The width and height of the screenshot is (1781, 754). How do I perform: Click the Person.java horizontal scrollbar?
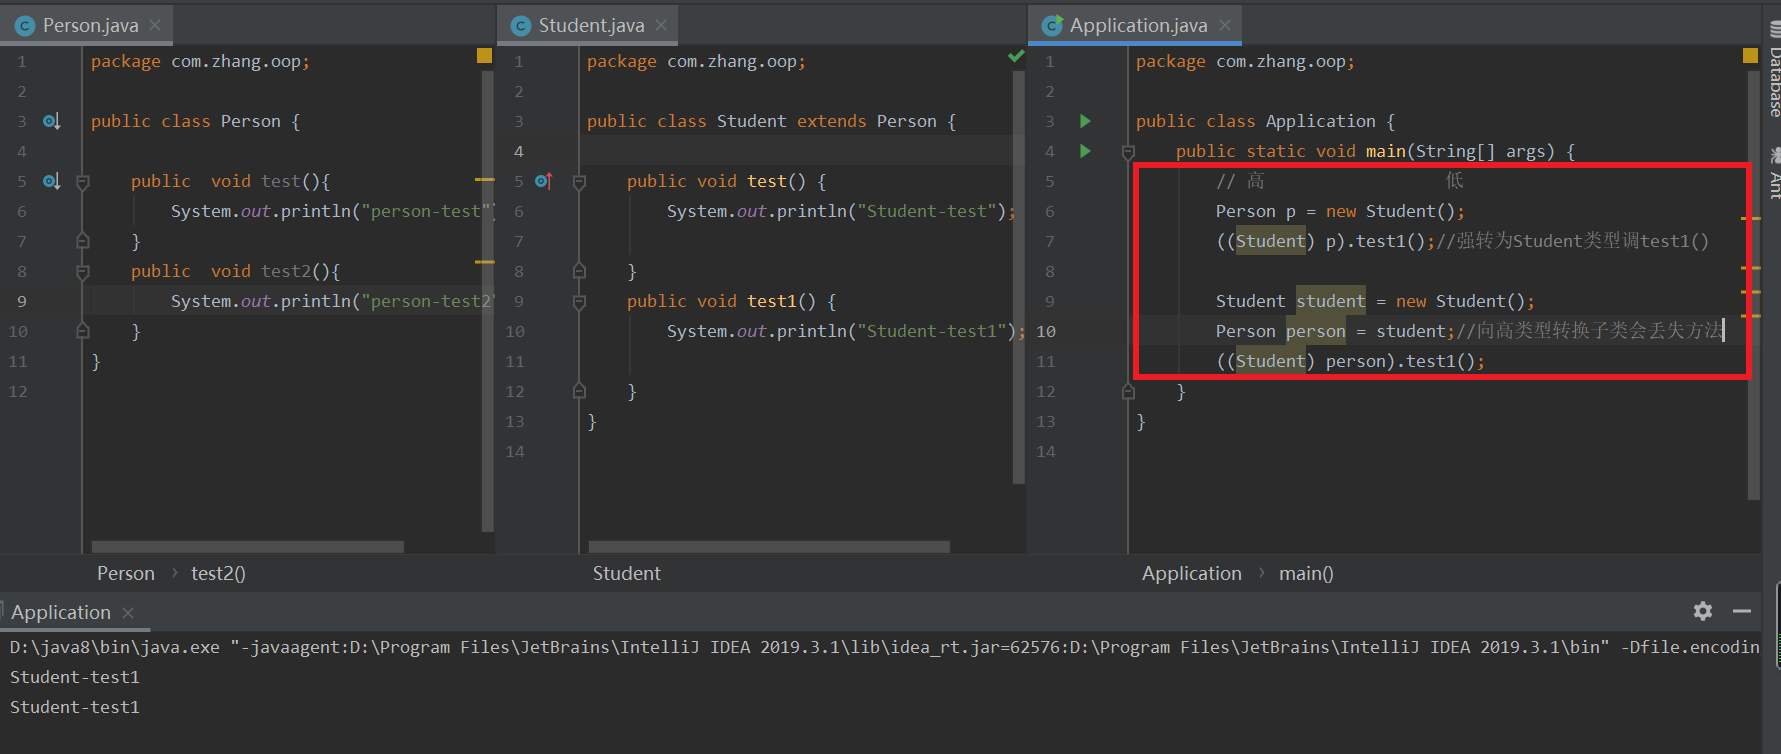click(x=248, y=547)
